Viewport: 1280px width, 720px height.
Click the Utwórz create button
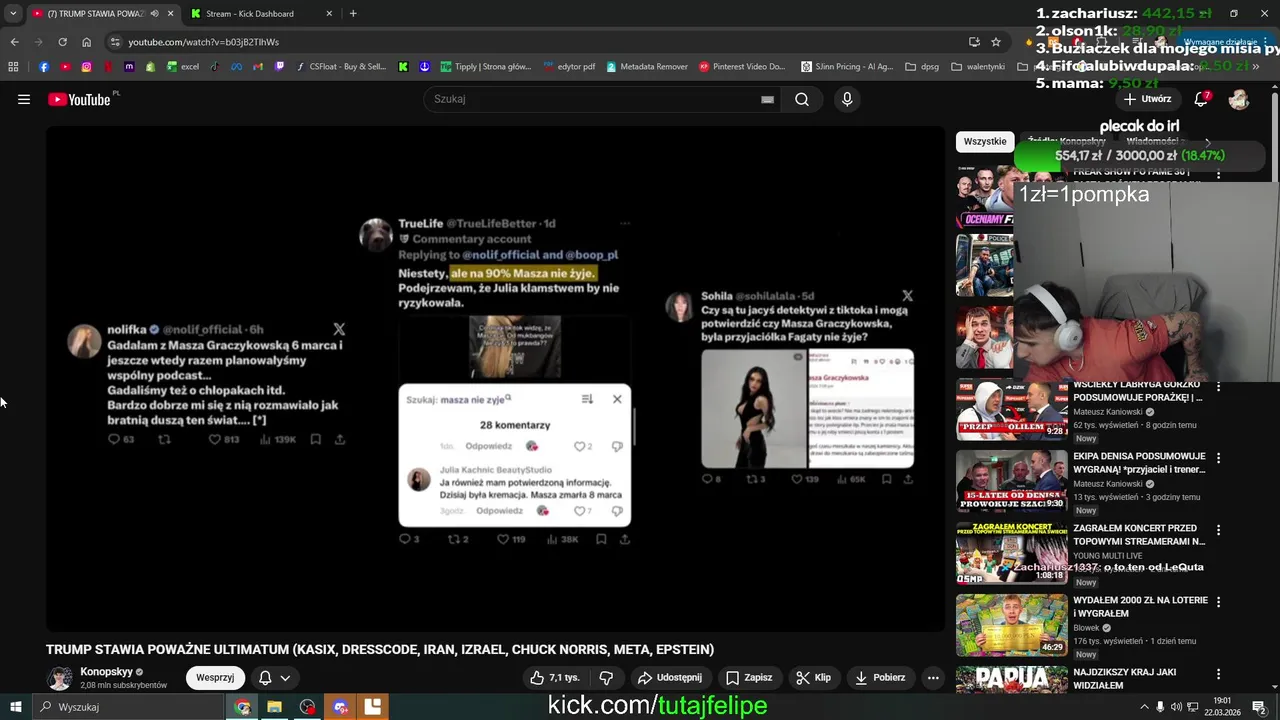pyautogui.click(x=1147, y=99)
